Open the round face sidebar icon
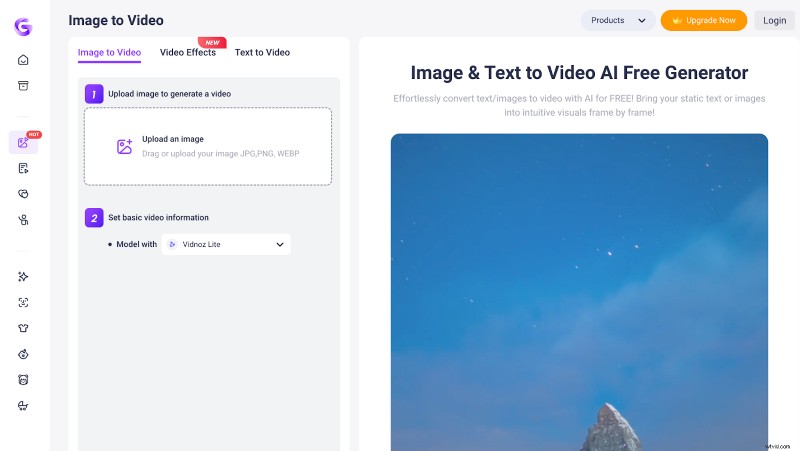 (23, 354)
